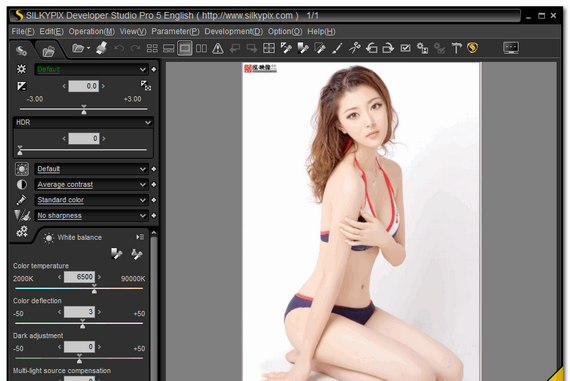570x381 pixels.
Task: Open the Operation menu
Action: (x=92, y=32)
